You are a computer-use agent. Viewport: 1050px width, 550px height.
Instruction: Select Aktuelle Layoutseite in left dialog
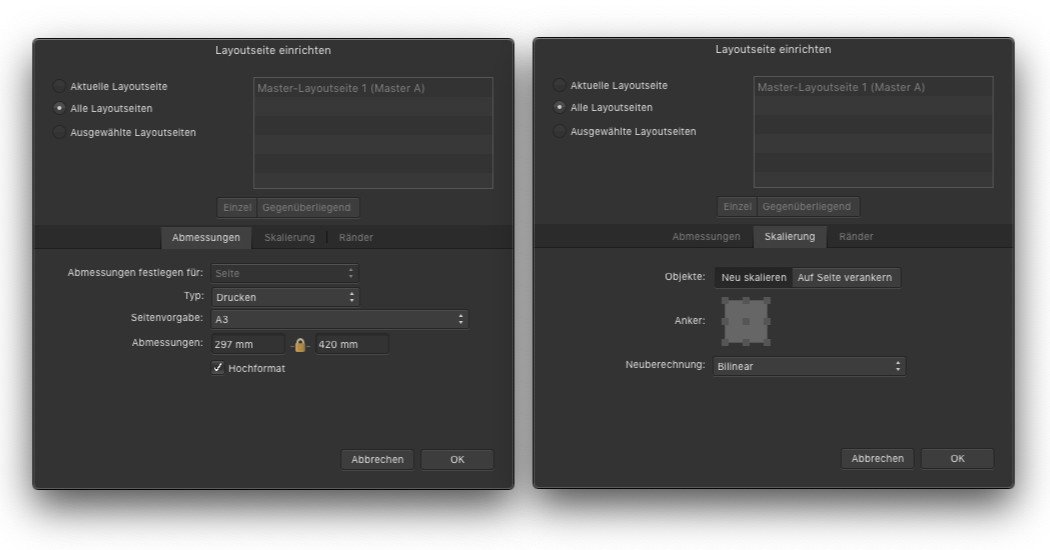click(59, 86)
